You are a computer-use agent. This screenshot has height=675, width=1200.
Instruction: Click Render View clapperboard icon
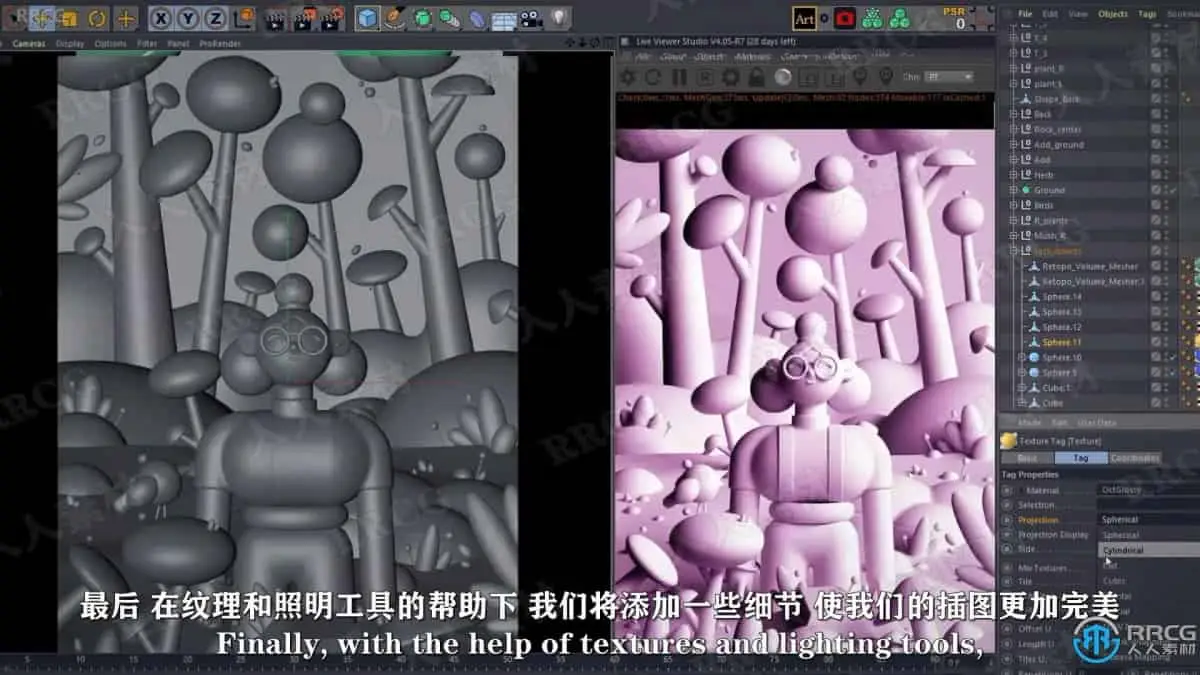point(274,18)
